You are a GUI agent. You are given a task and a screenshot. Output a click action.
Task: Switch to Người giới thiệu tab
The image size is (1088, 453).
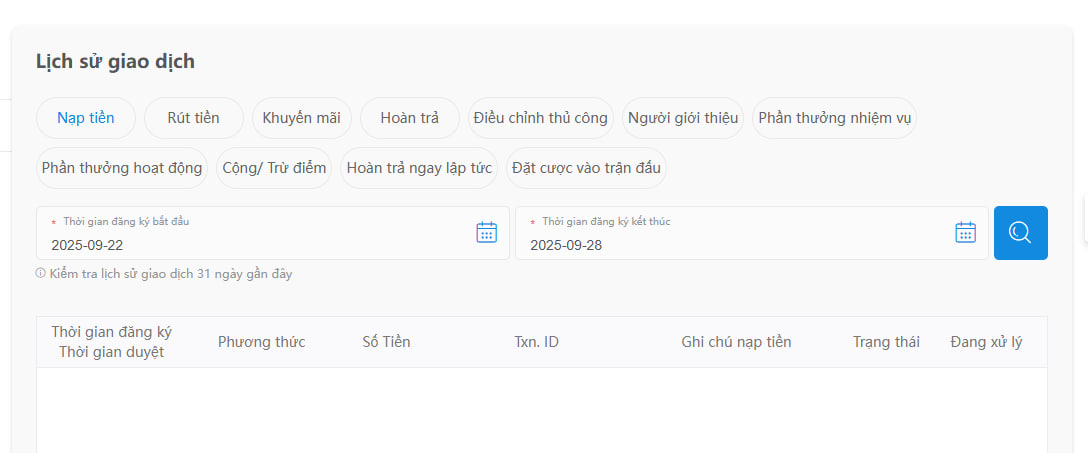point(683,118)
